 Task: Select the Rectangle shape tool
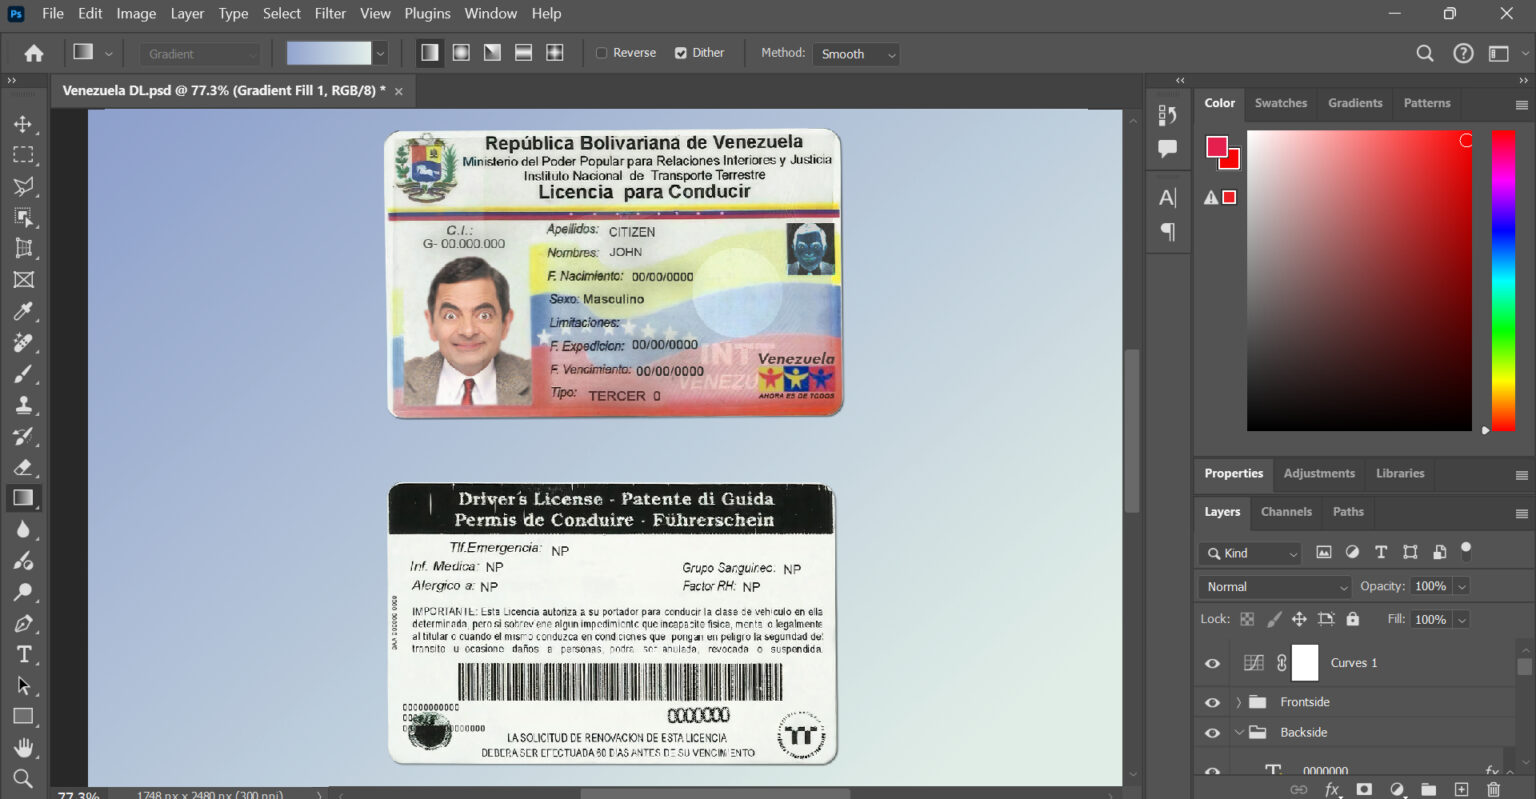tap(23, 716)
